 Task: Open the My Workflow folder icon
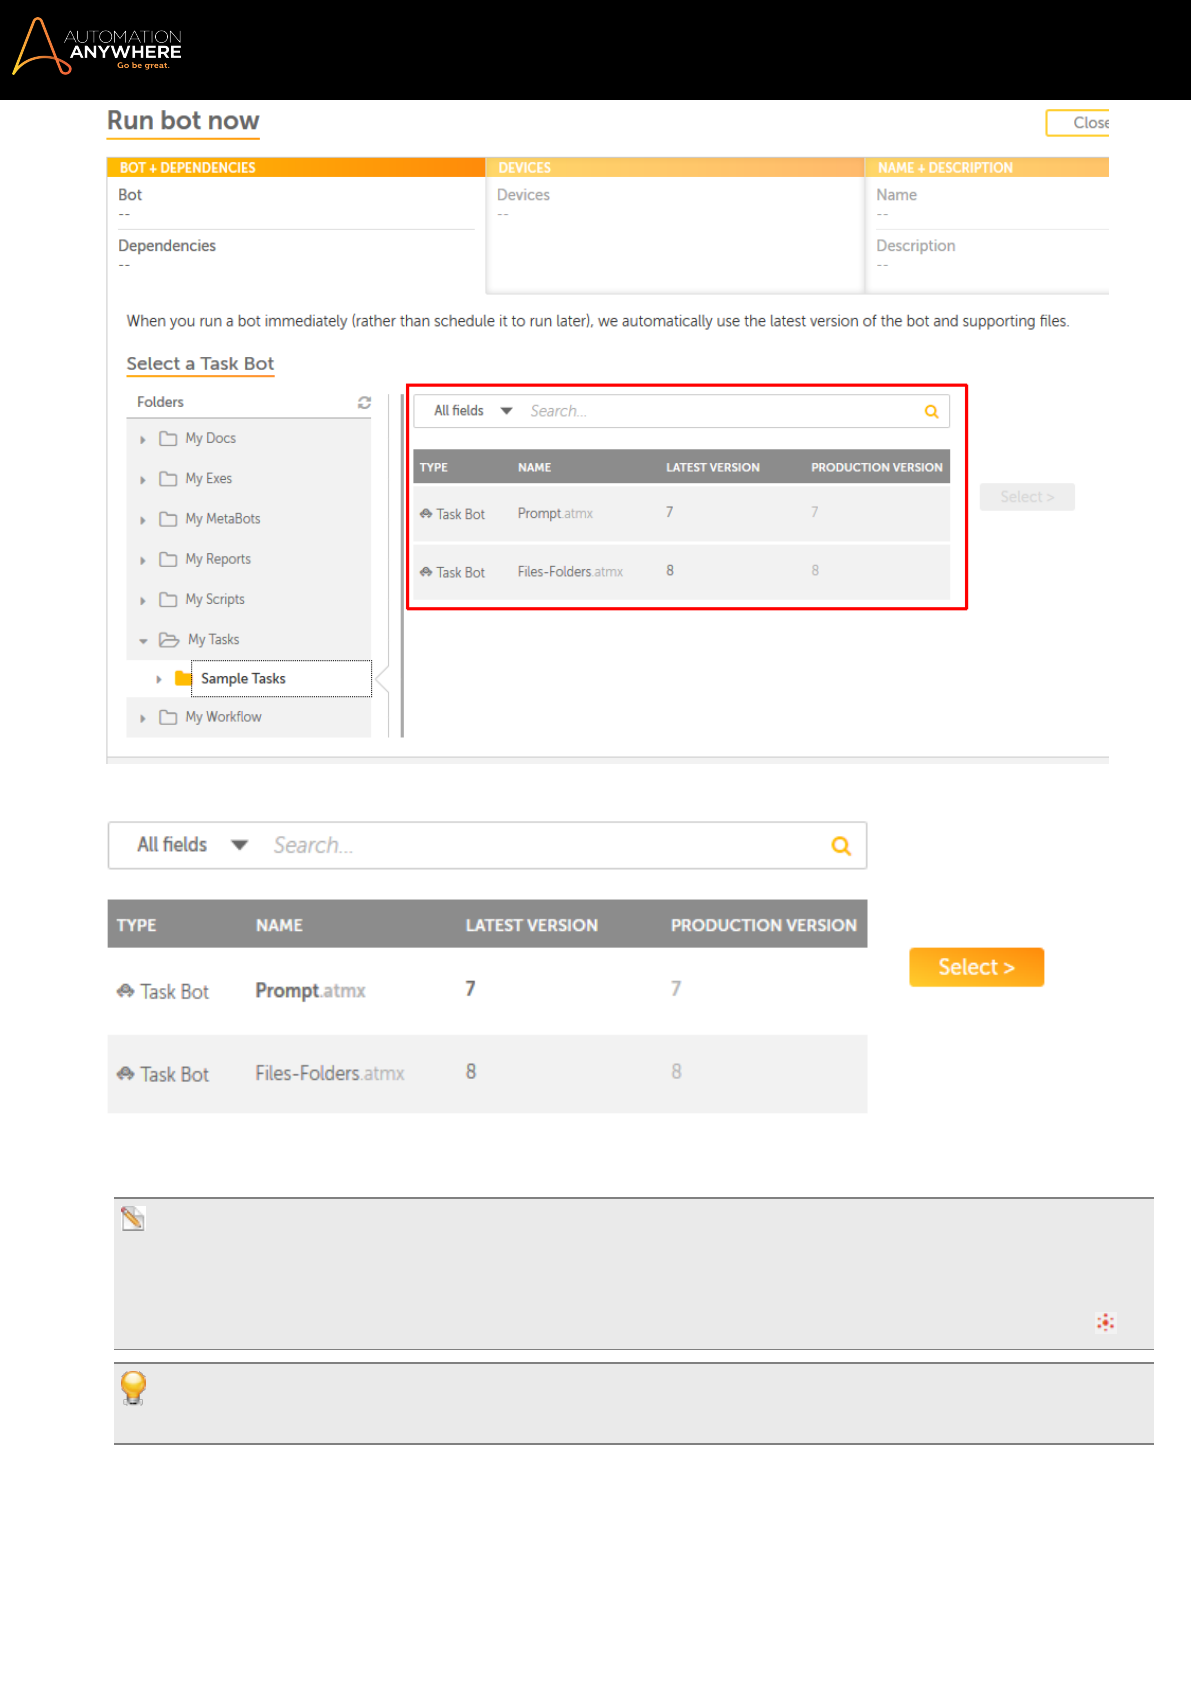pos(168,717)
